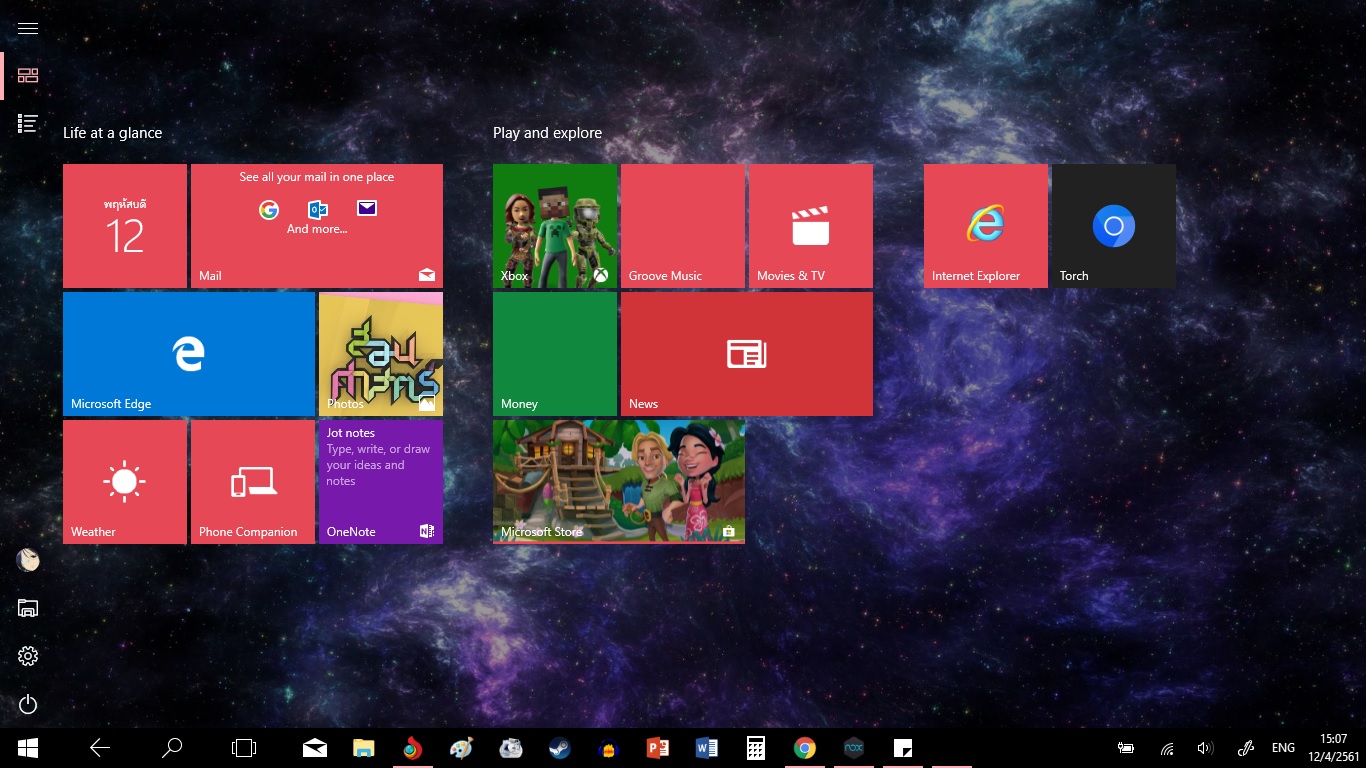The width and height of the screenshot is (1366, 768).
Task: Open the user account menu
Action: pos(28,560)
